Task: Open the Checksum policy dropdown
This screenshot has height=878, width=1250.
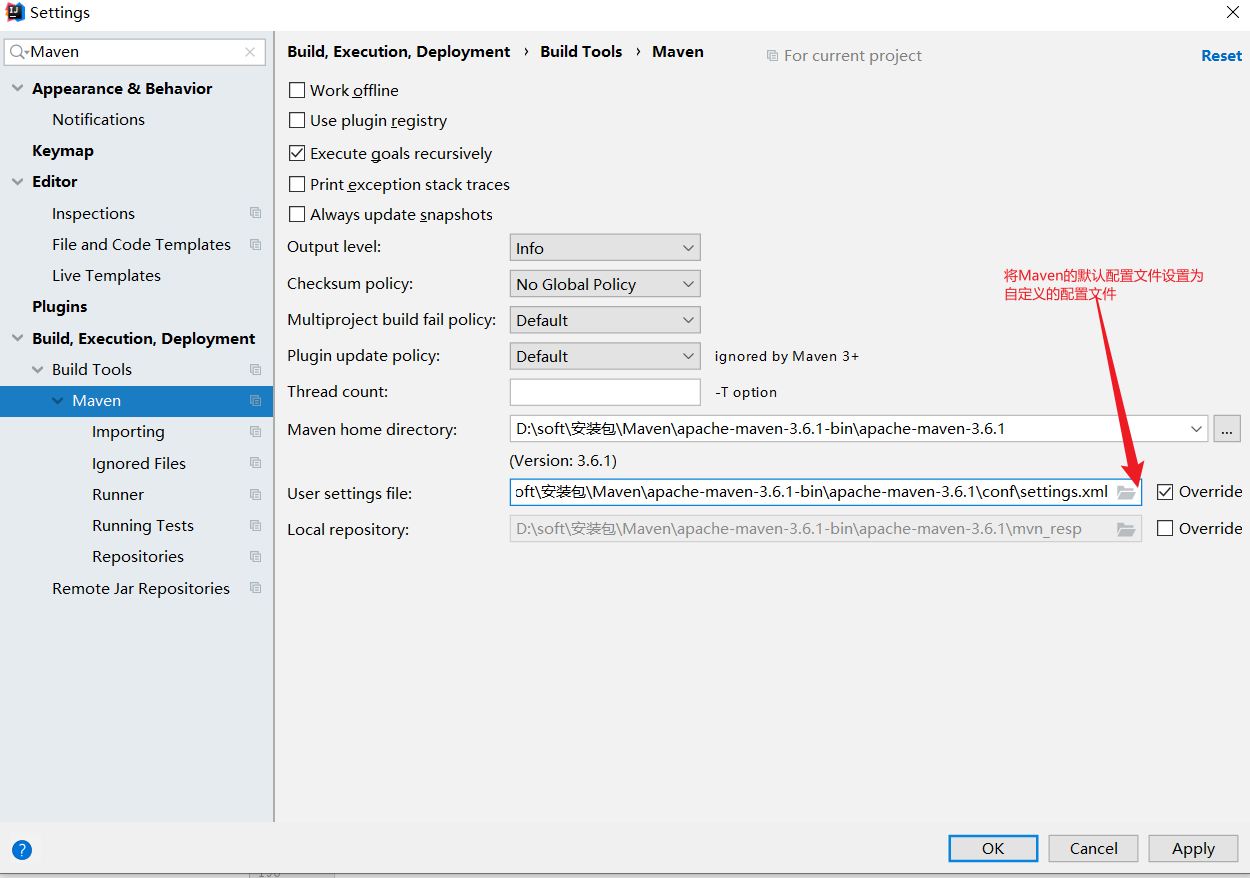Action: 605,284
